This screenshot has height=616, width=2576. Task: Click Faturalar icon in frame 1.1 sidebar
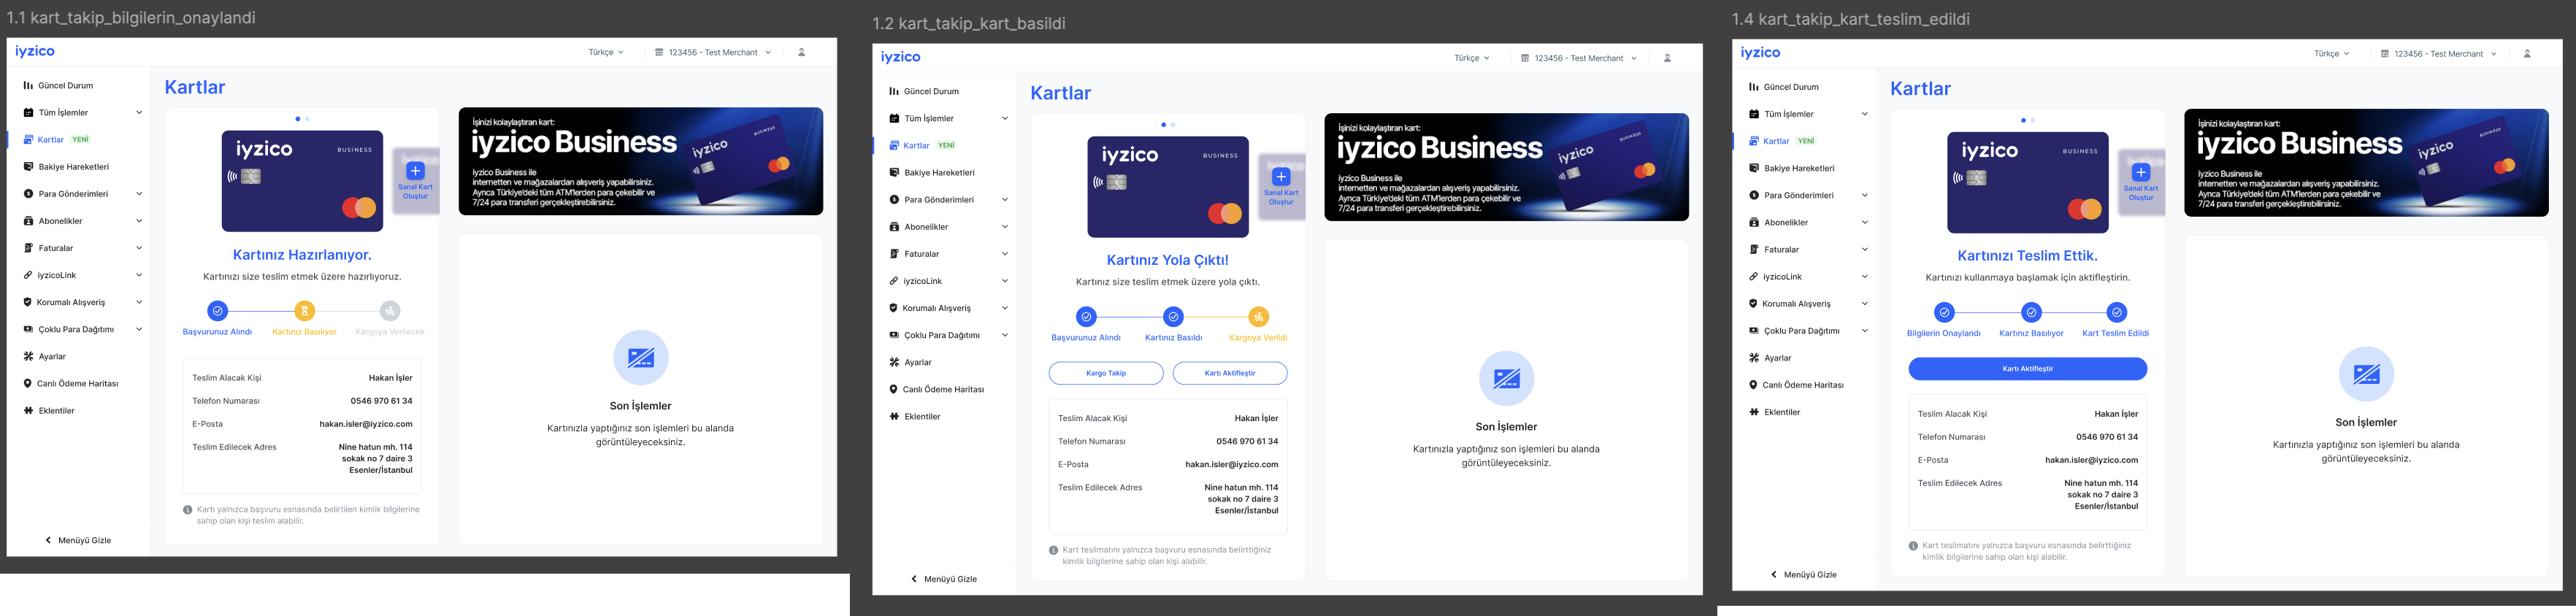tap(28, 248)
